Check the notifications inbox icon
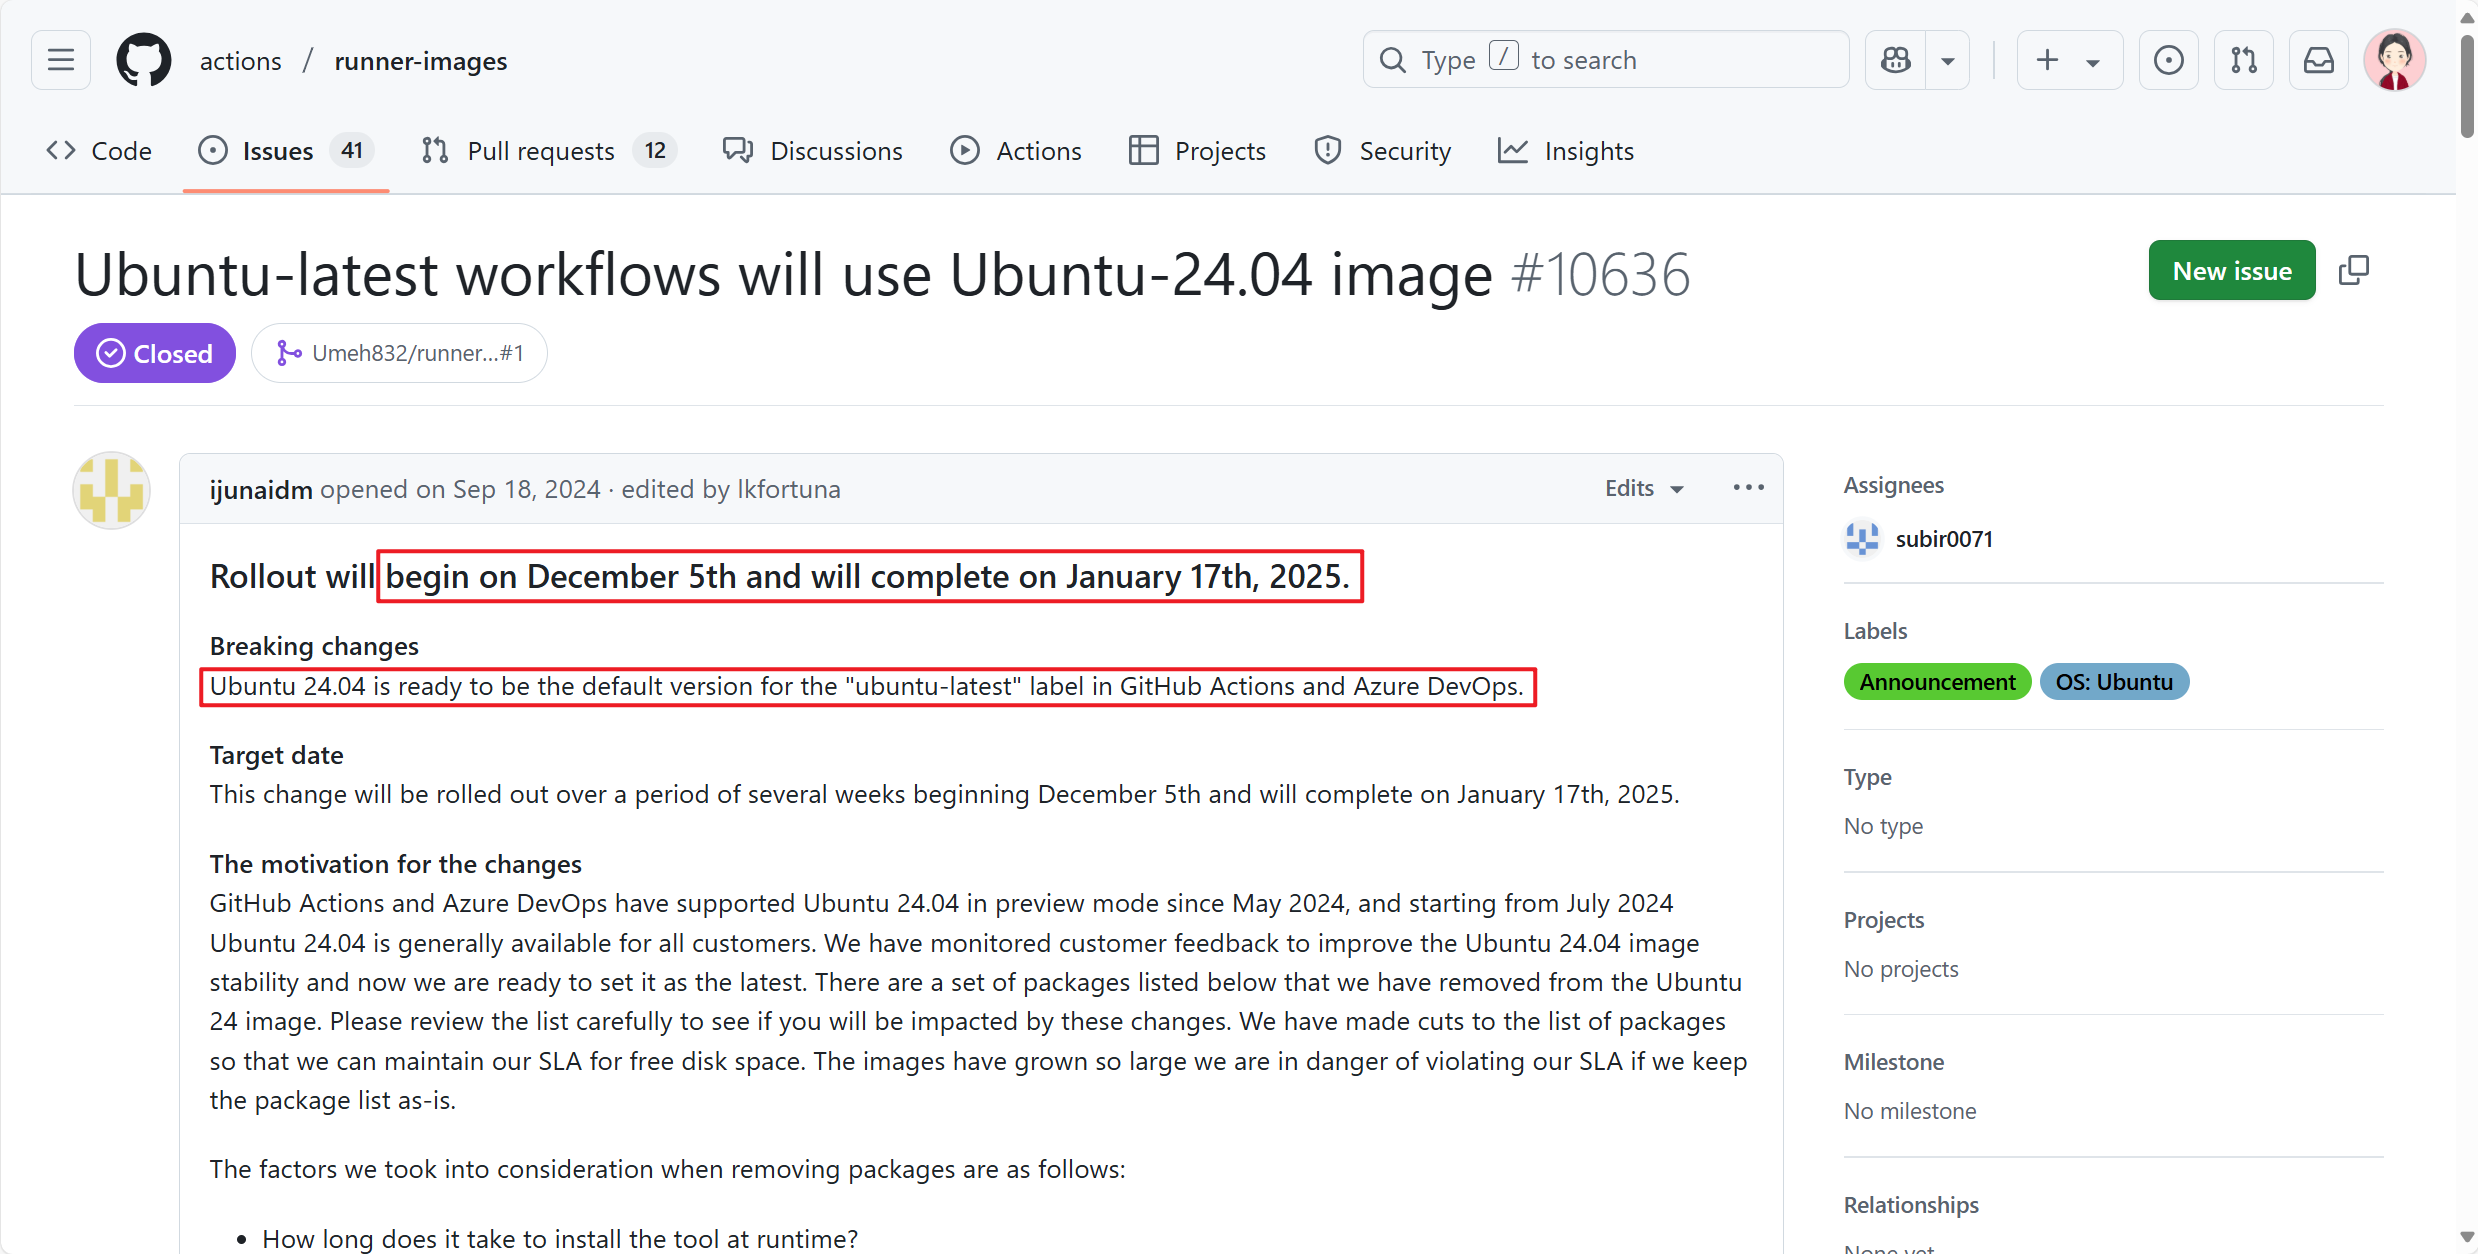This screenshot has height=1254, width=2478. point(2318,60)
